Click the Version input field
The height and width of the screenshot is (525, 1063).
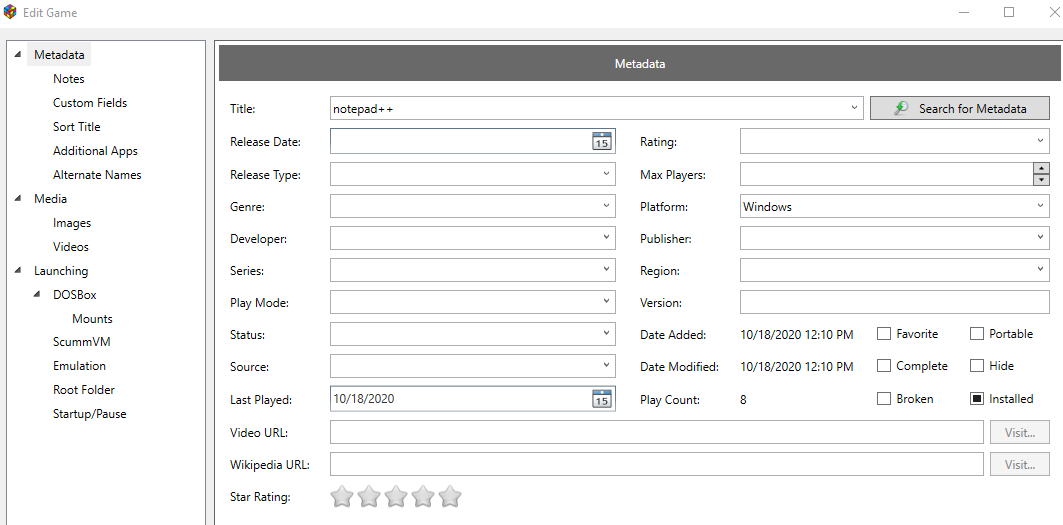pyautogui.click(x=895, y=303)
